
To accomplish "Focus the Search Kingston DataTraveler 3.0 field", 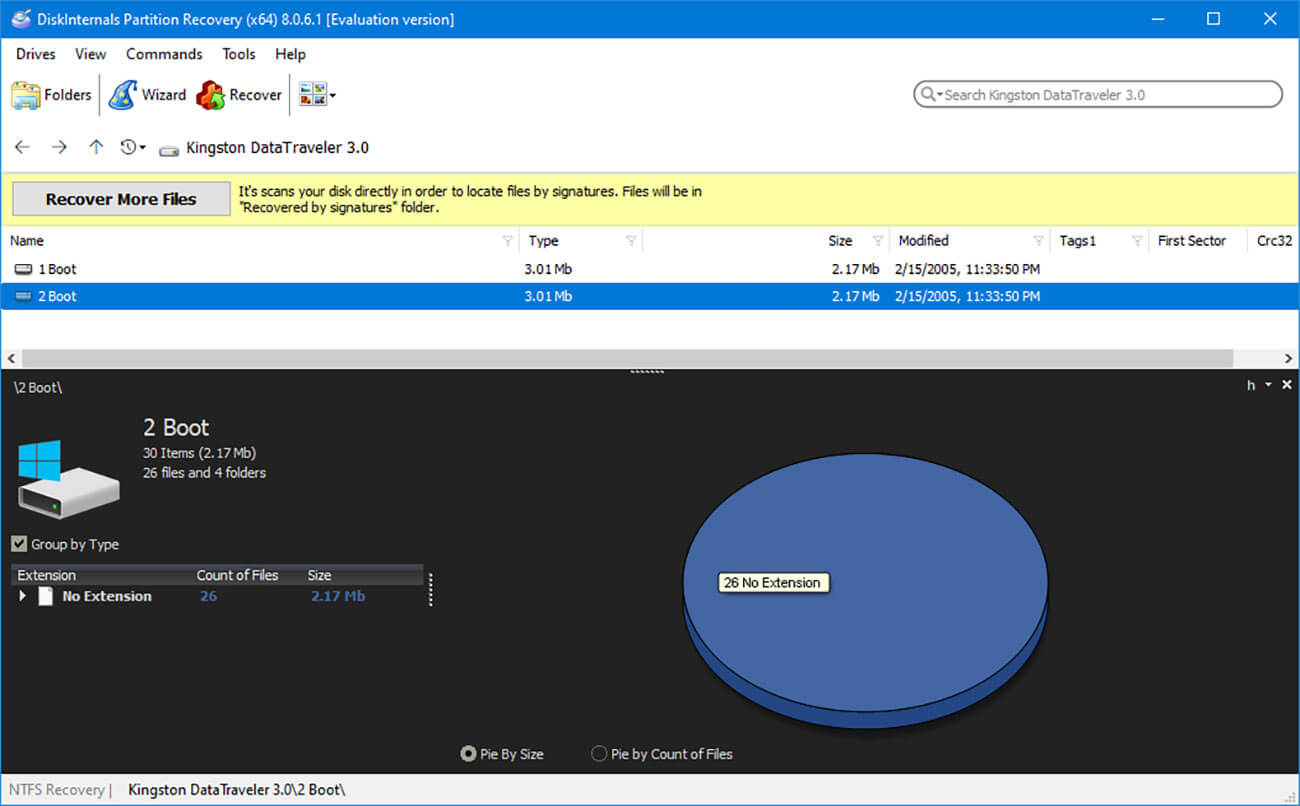I will coord(1098,95).
